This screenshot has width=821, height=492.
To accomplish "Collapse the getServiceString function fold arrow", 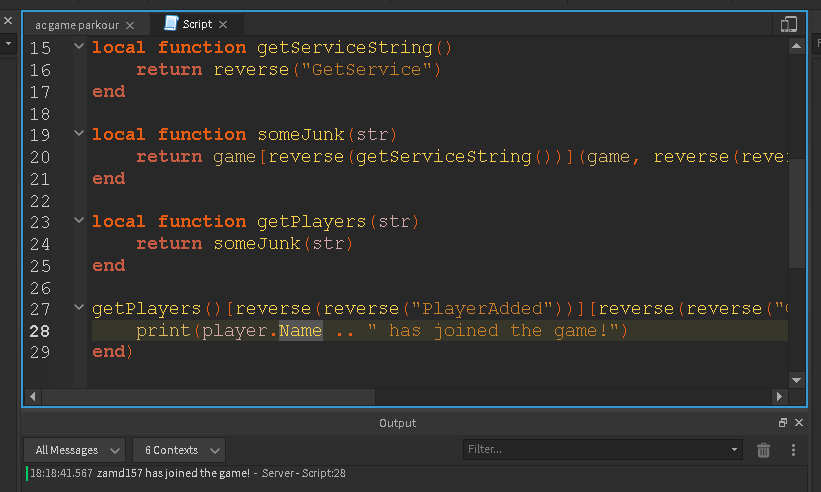I will coord(79,47).
